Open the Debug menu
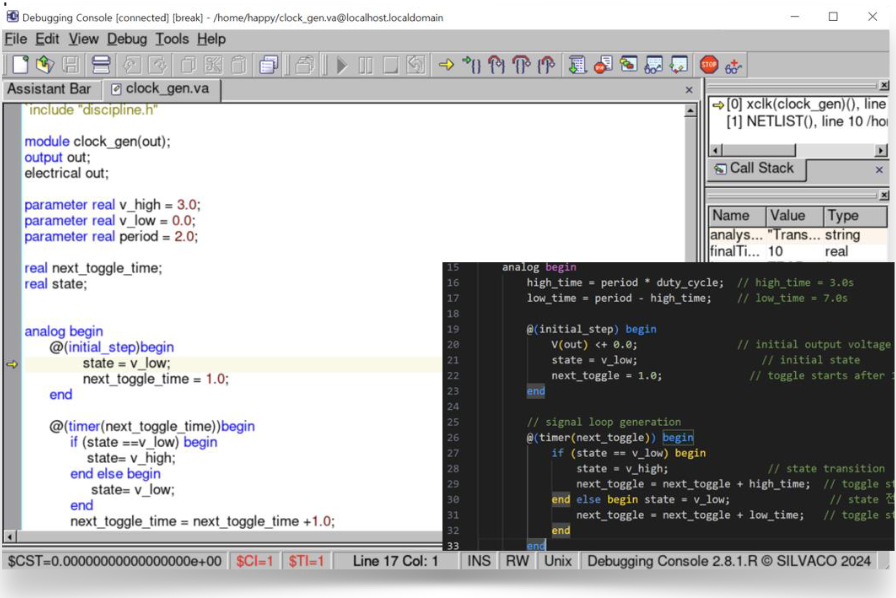 click(x=127, y=39)
